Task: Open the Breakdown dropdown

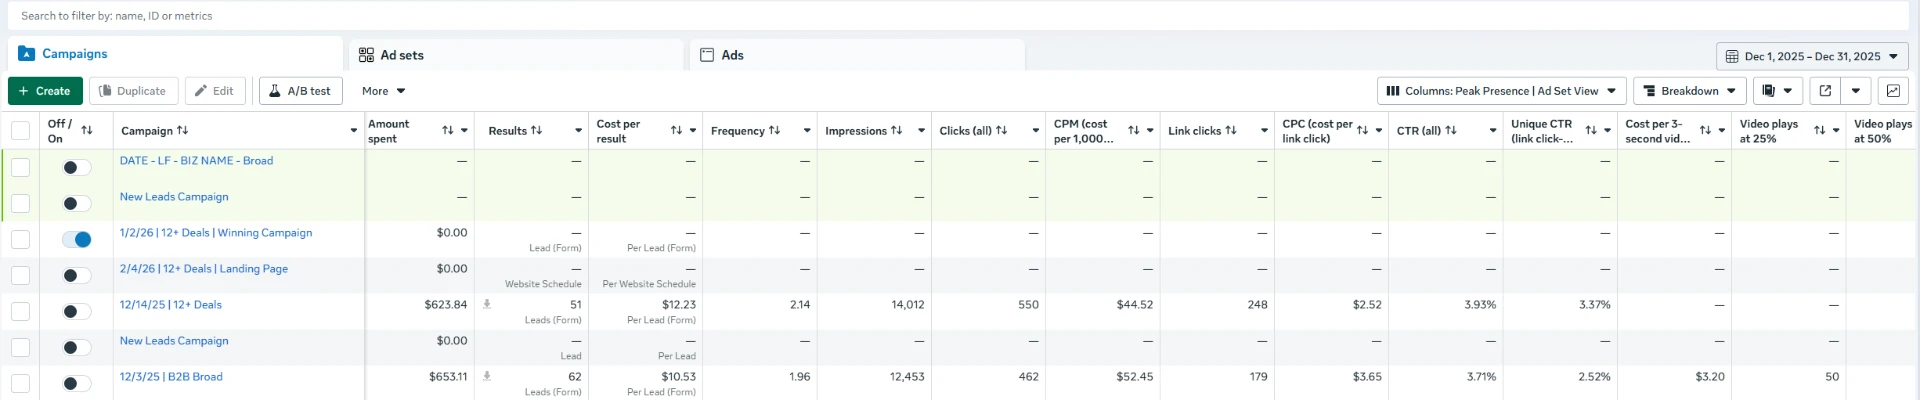Action: pos(1689,91)
